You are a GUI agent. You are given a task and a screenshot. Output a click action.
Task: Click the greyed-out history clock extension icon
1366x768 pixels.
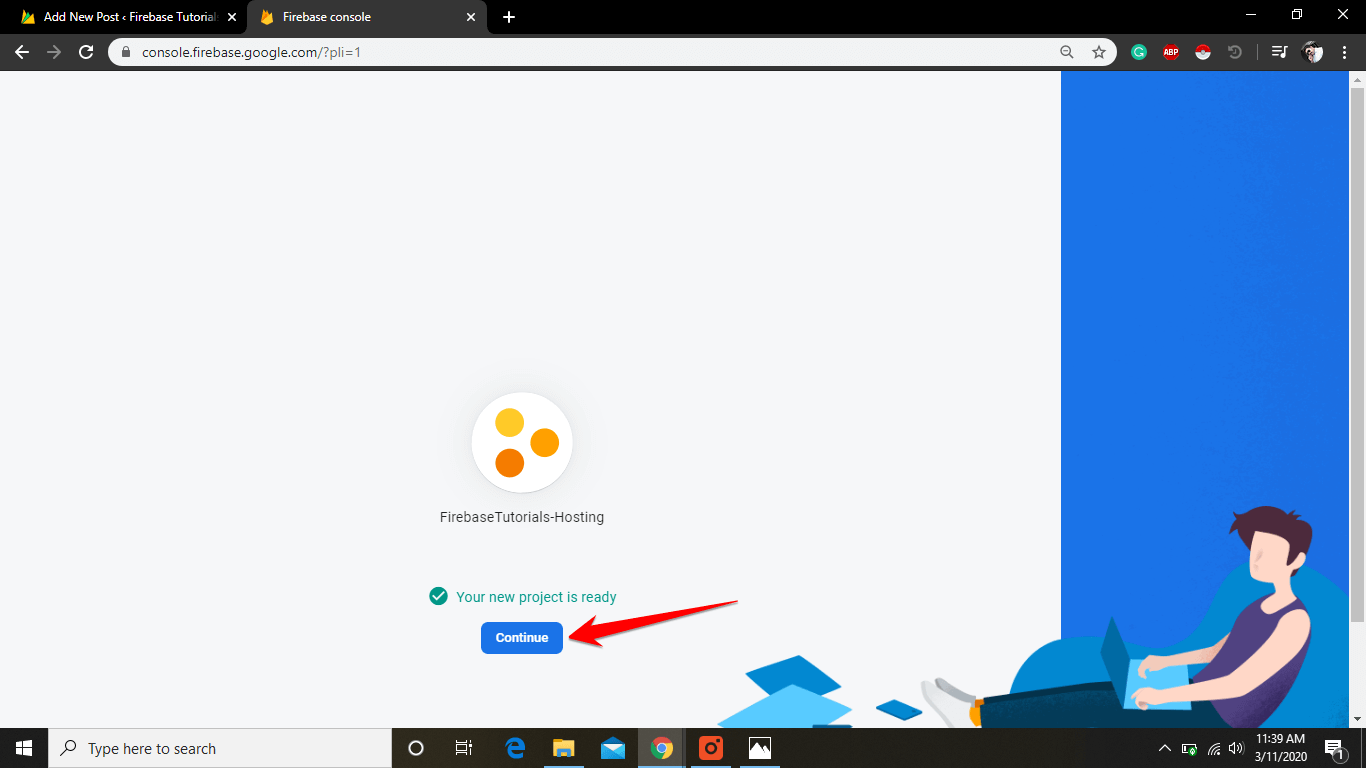[x=1235, y=52]
